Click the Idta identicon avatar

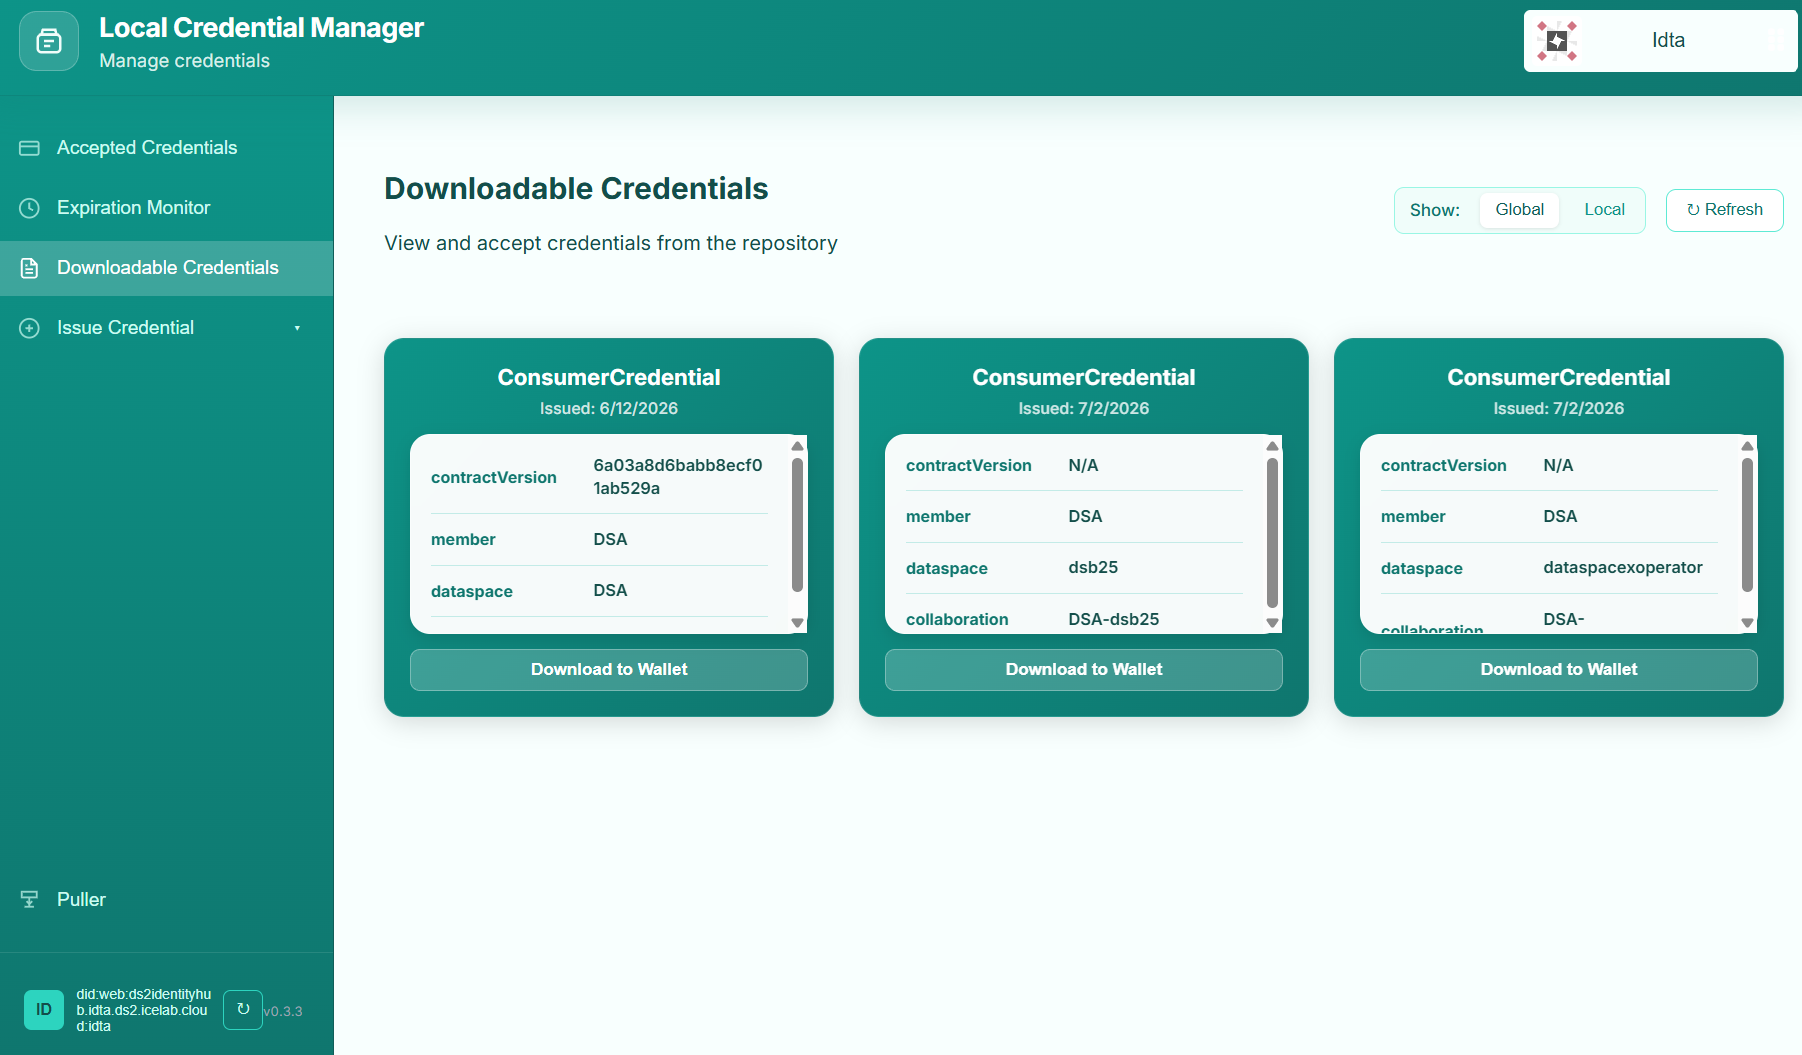point(1557,41)
